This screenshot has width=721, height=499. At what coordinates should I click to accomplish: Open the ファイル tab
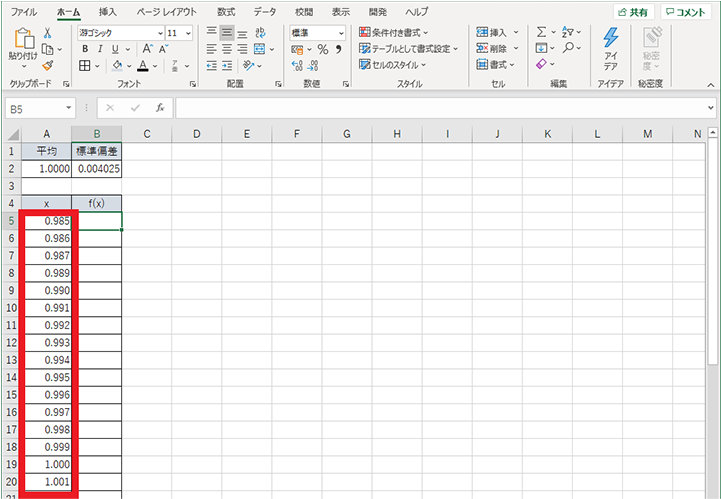pos(24,12)
